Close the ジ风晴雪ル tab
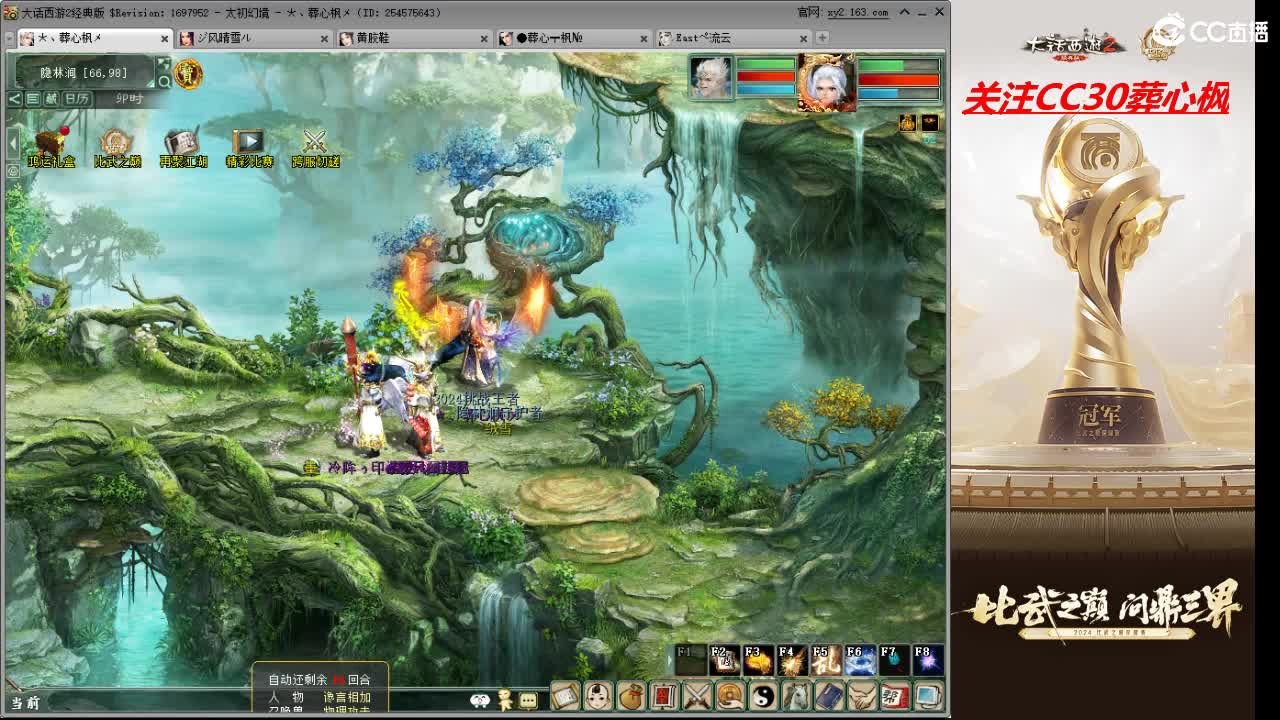Image resolution: width=1280 pixels, height=720 pixels. 324,39
